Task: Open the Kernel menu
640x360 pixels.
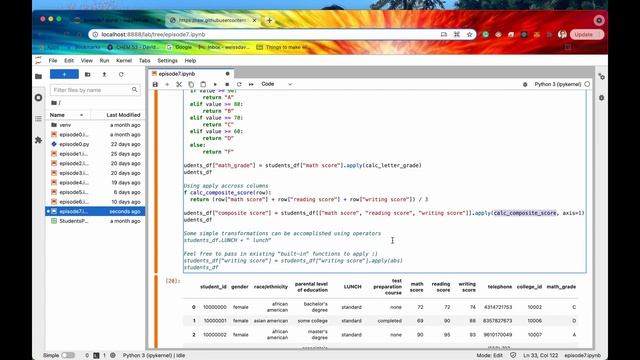Action: point(124,60)
